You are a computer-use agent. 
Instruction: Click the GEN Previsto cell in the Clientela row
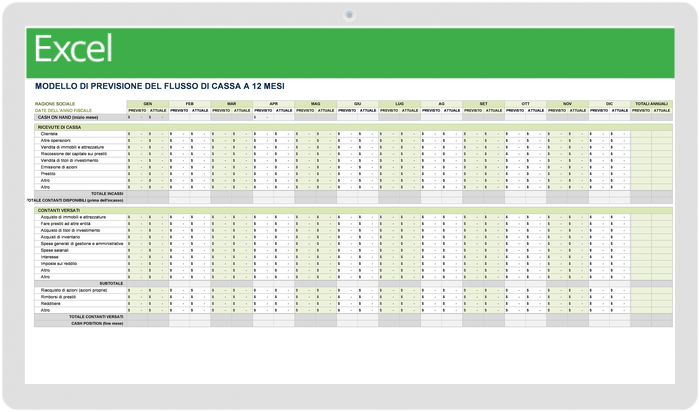tap(137, 134)
